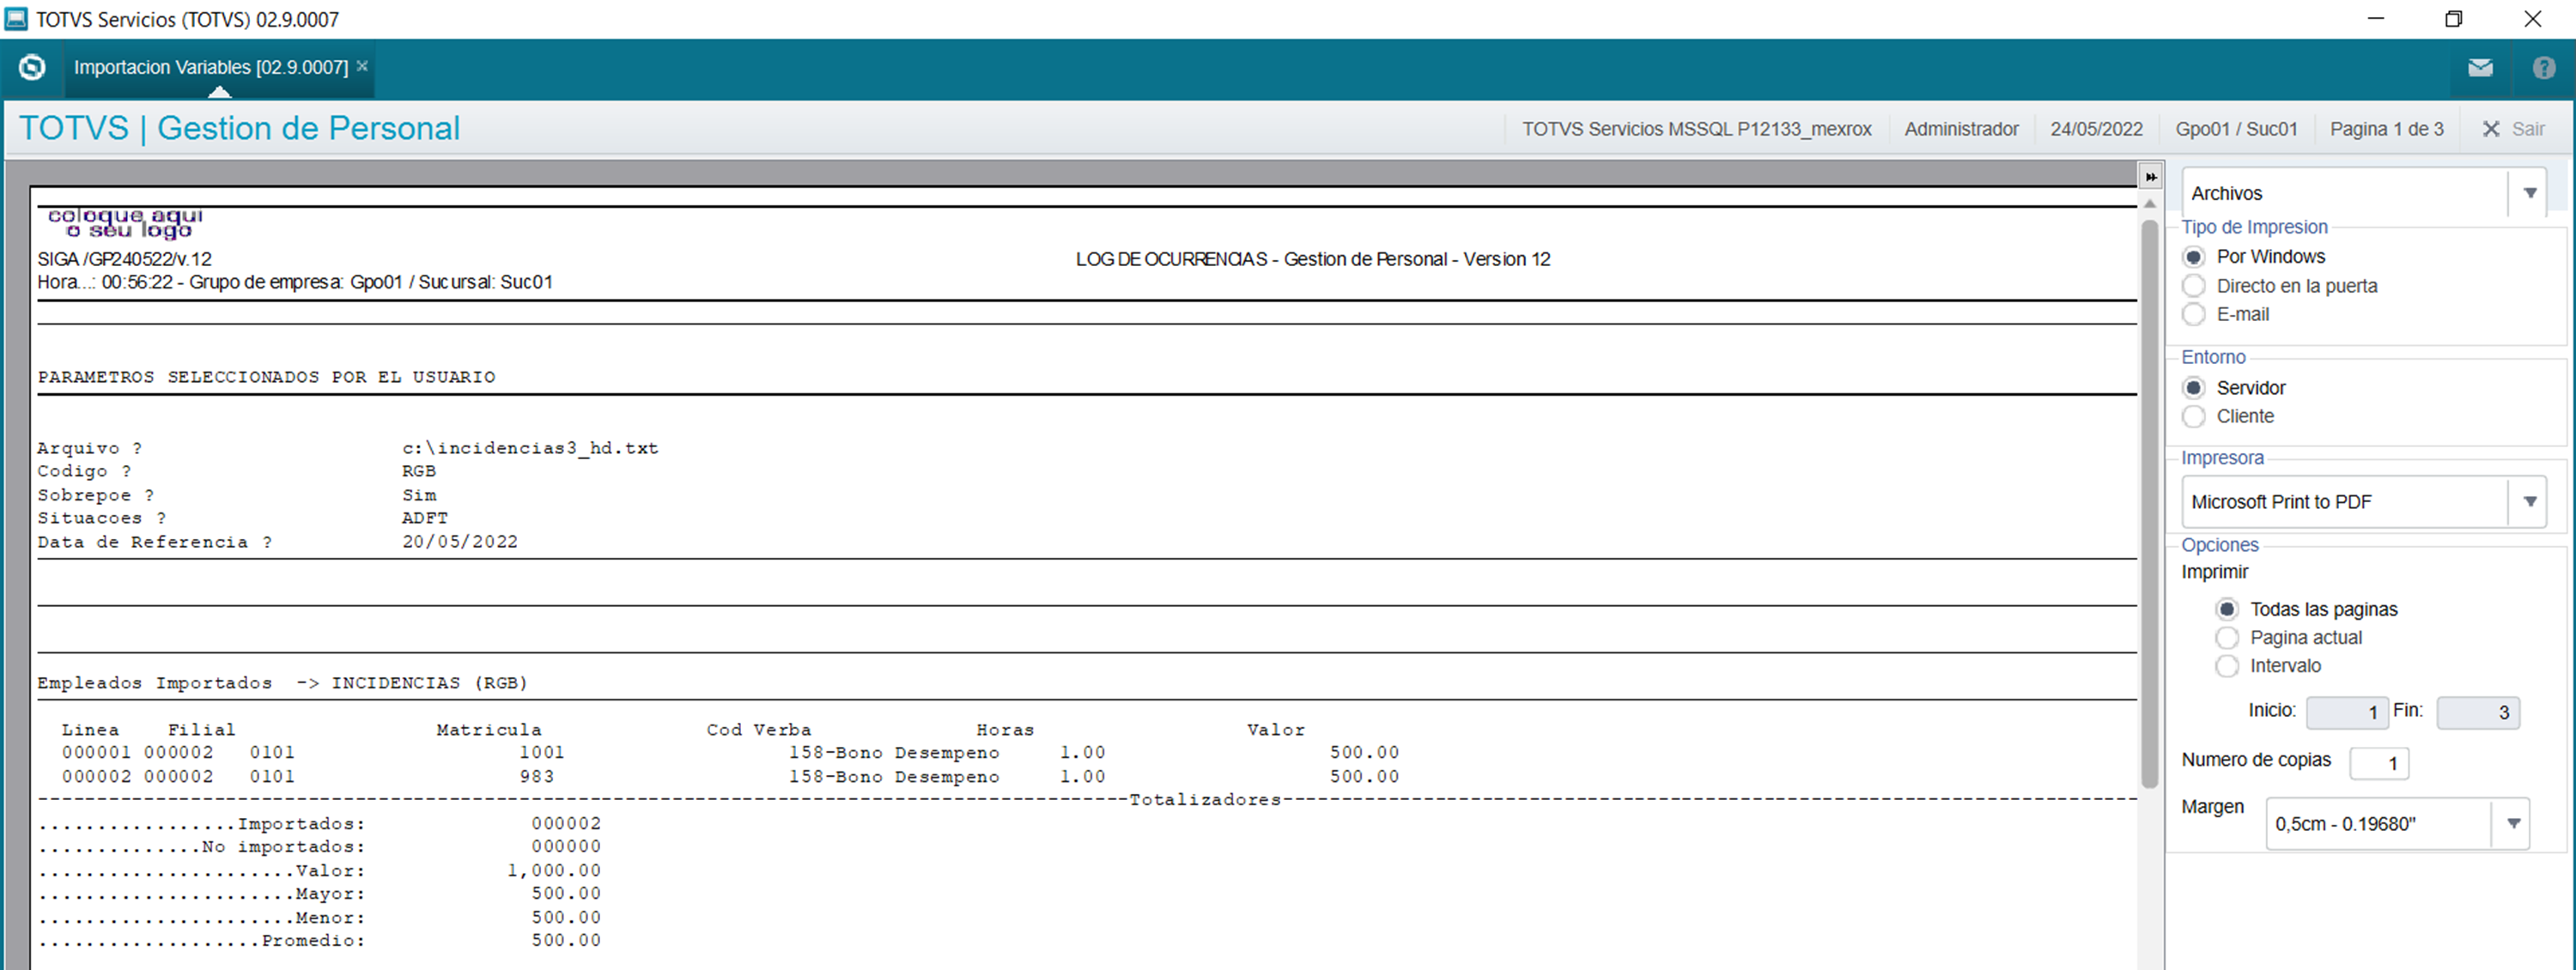Select Por Windows print type

[x=2194, y=257]
